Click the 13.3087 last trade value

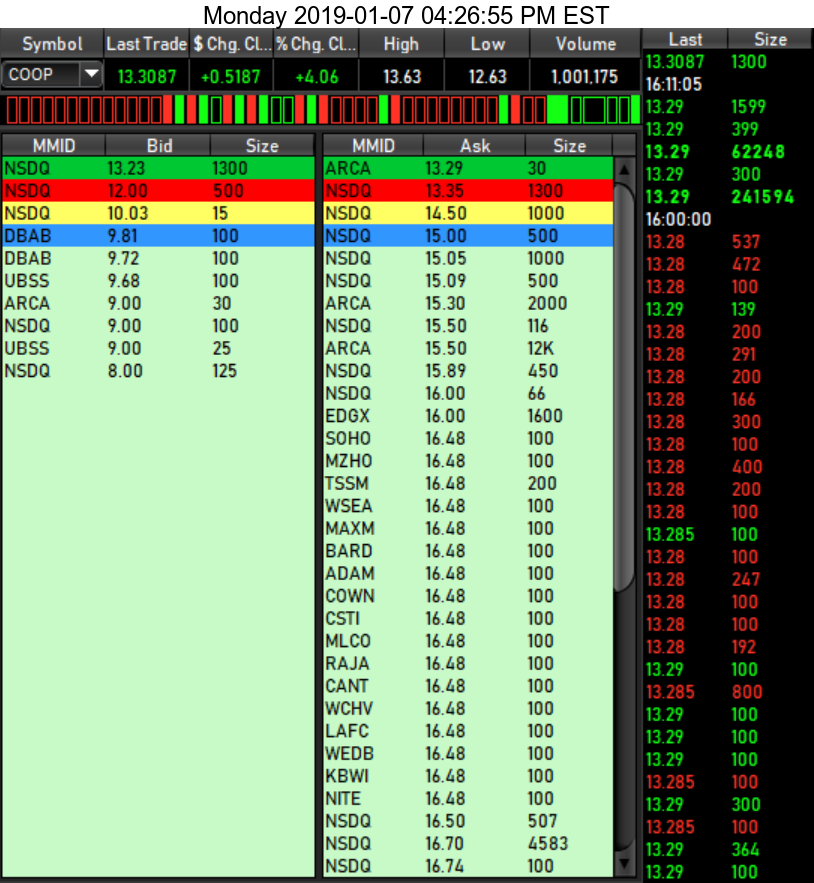click(146, 77)
